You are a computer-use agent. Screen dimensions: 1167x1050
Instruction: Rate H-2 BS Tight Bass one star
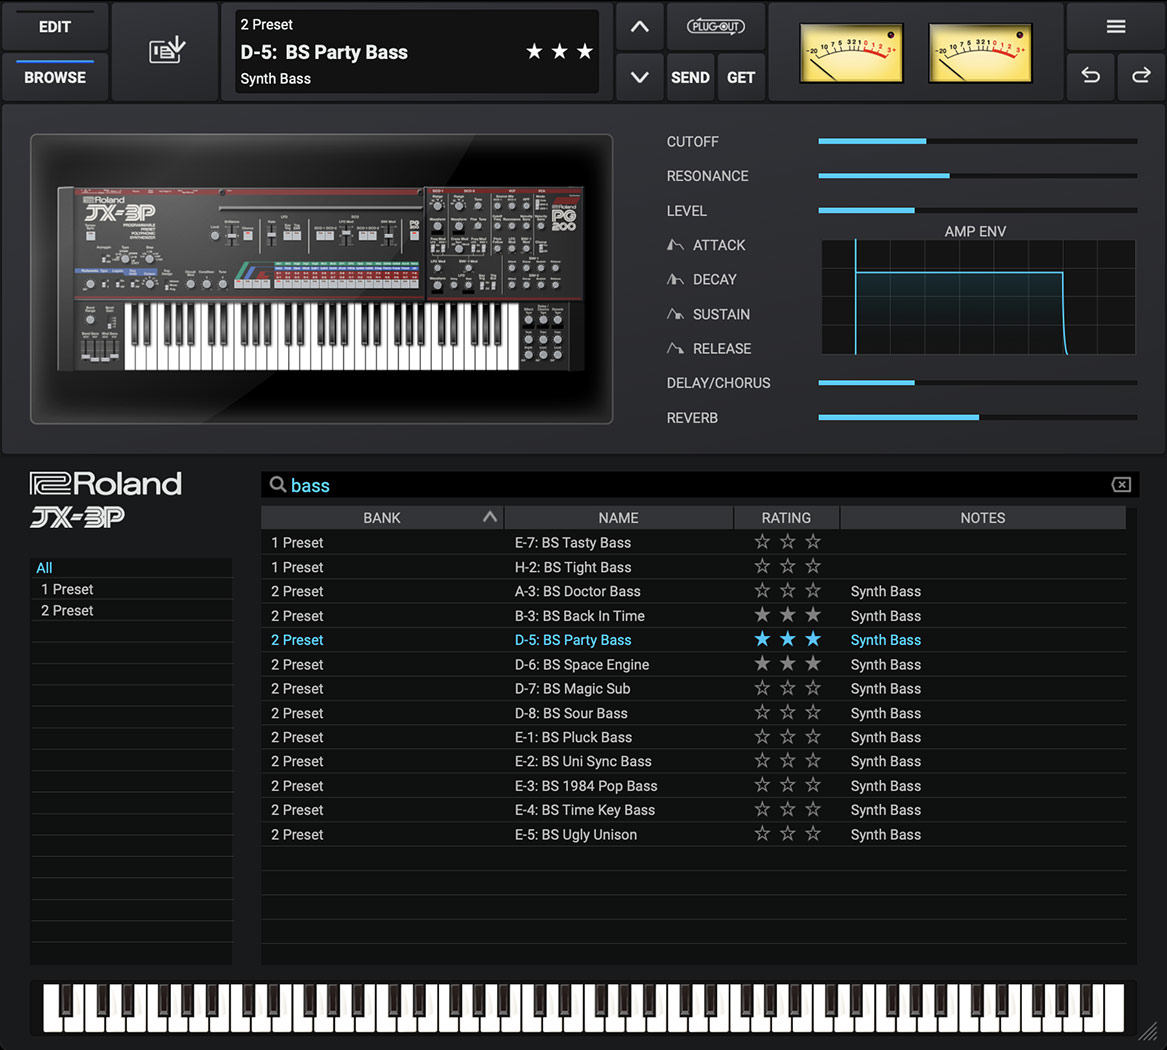coord(762,566)
